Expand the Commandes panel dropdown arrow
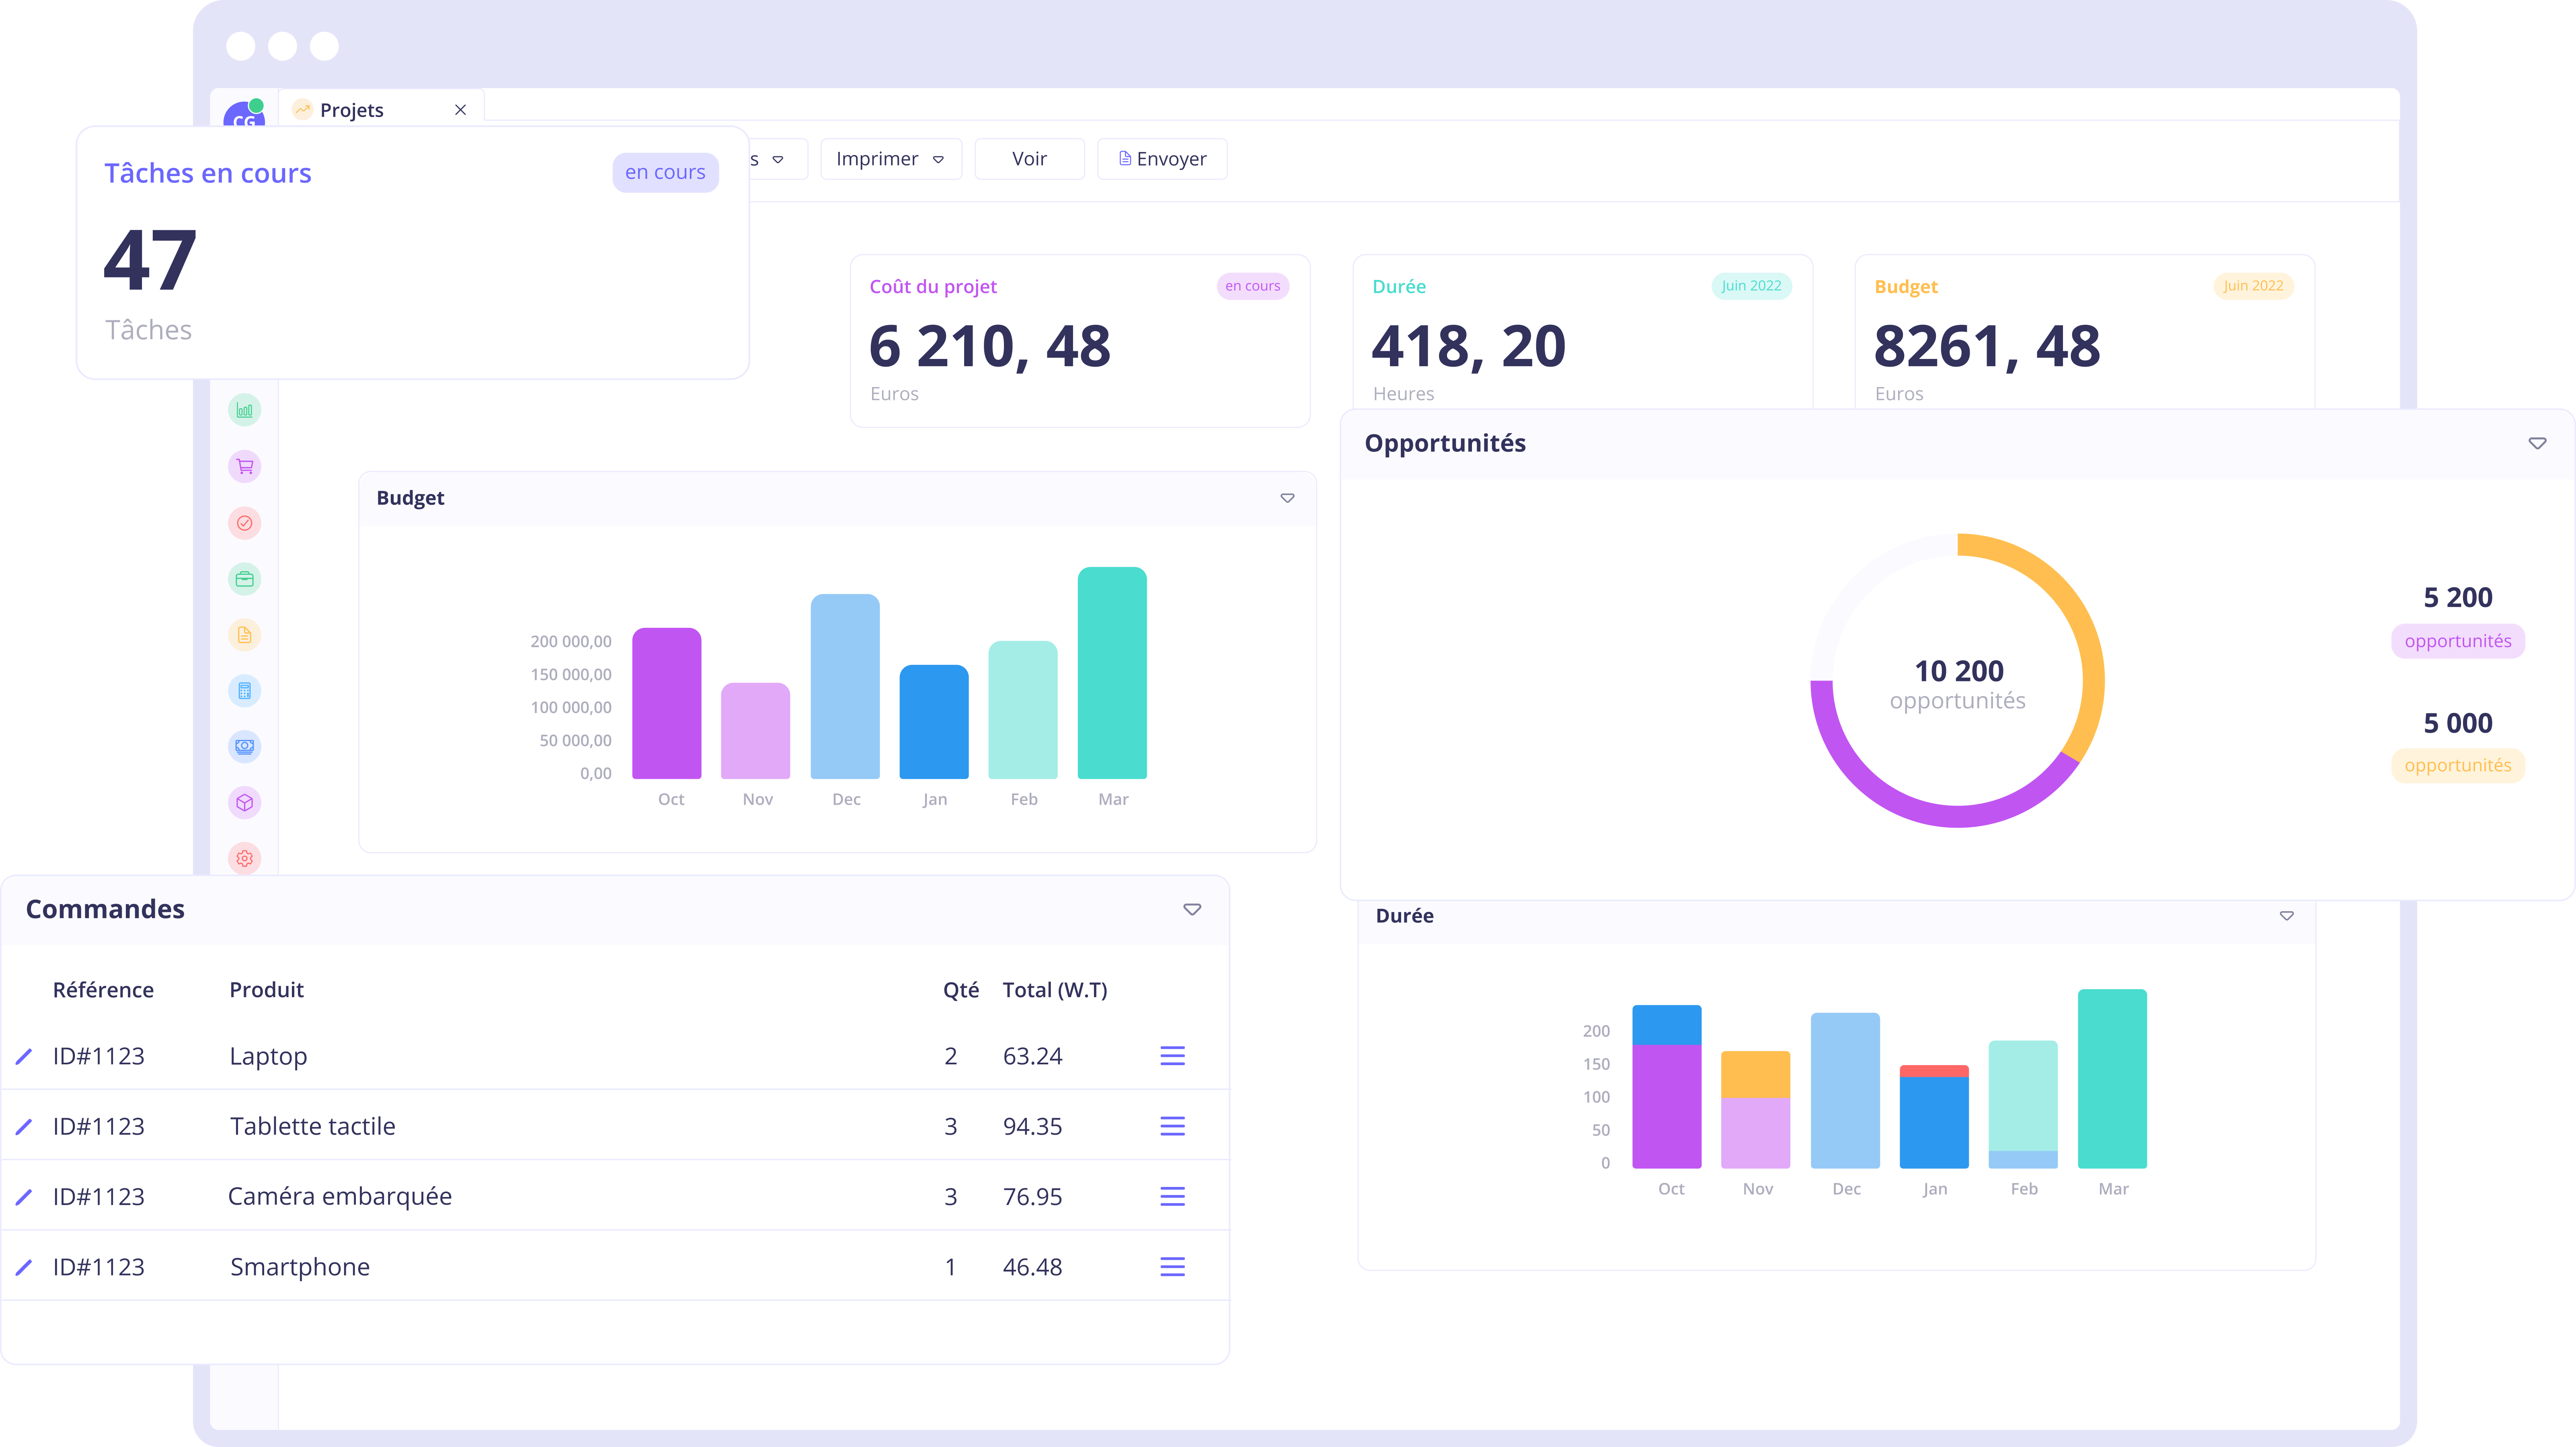The image size is (2576, 1447). (x=1192, y=909)
